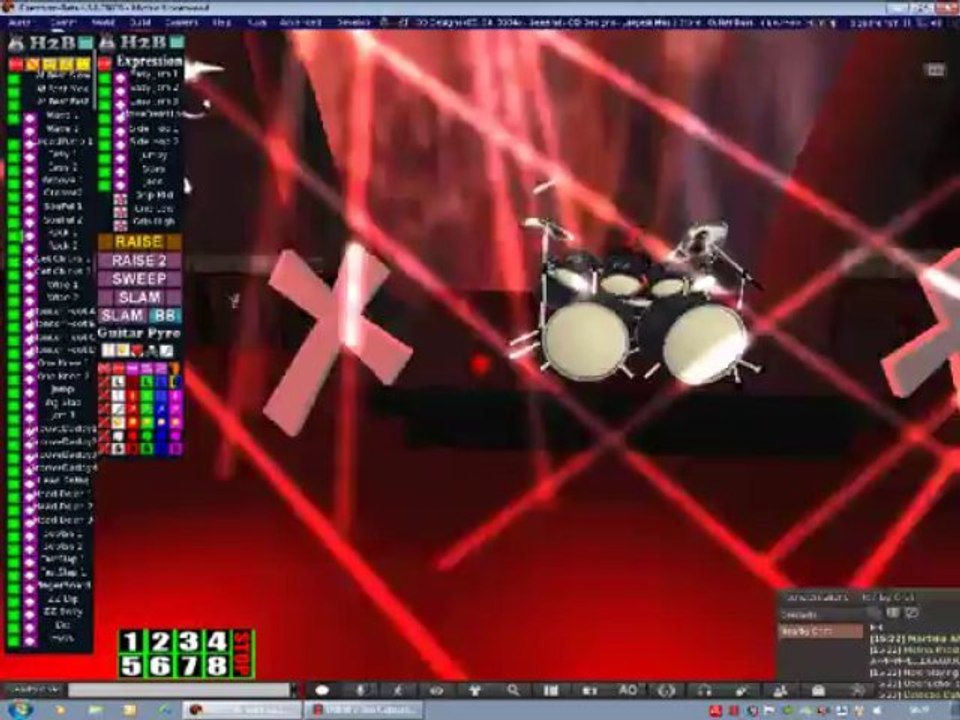Pick the blue swatch in Pyro color grid
The width and height of the screenshot is (960, 720).
(161, 395)
